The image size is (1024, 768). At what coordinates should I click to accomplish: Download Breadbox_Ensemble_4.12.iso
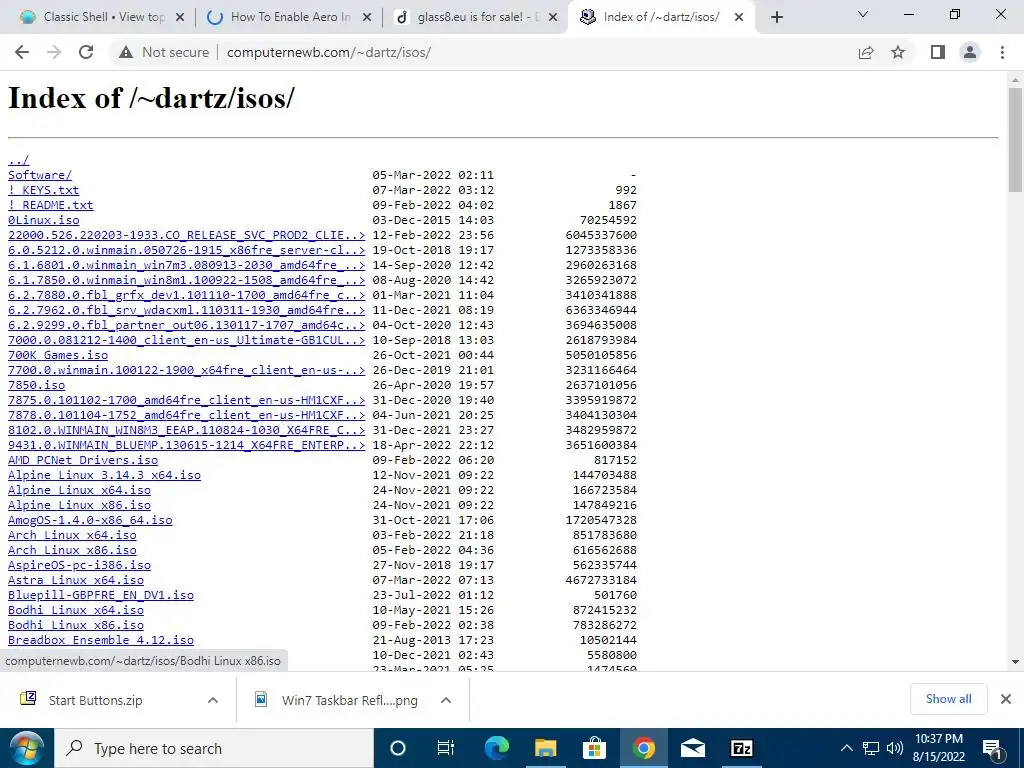(101, 641)
